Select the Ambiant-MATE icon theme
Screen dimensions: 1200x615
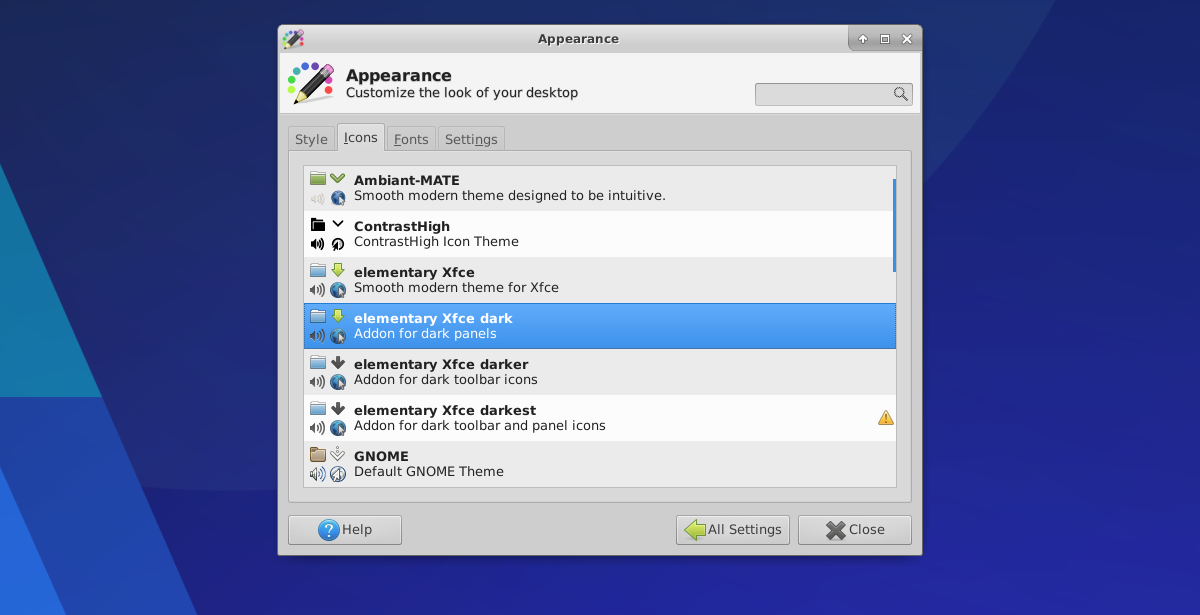[600, 188]
